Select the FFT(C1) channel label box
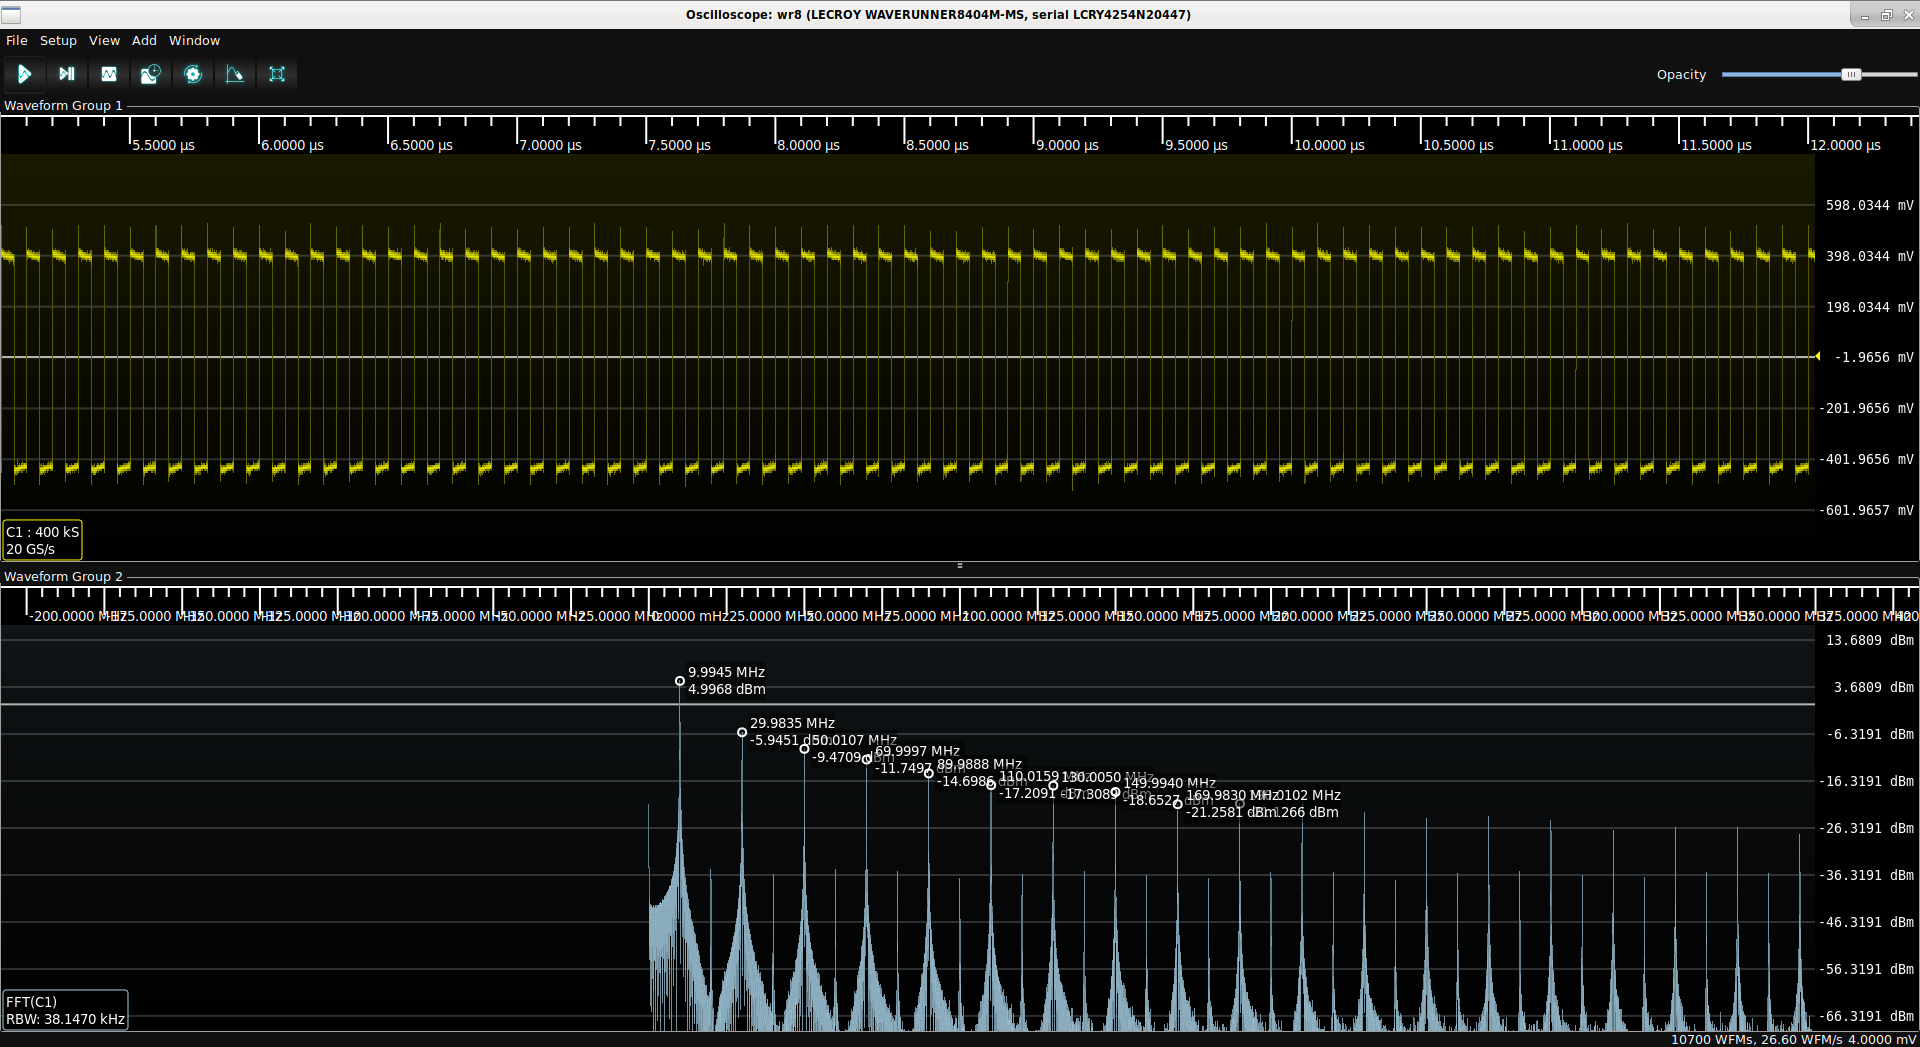Viewport: 1920px width, 1047px height. point(65,1010)
